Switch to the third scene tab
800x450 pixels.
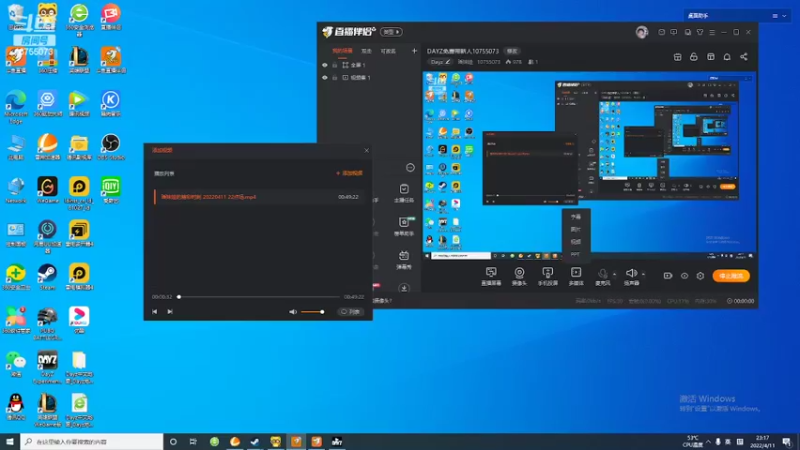(388, 51)
